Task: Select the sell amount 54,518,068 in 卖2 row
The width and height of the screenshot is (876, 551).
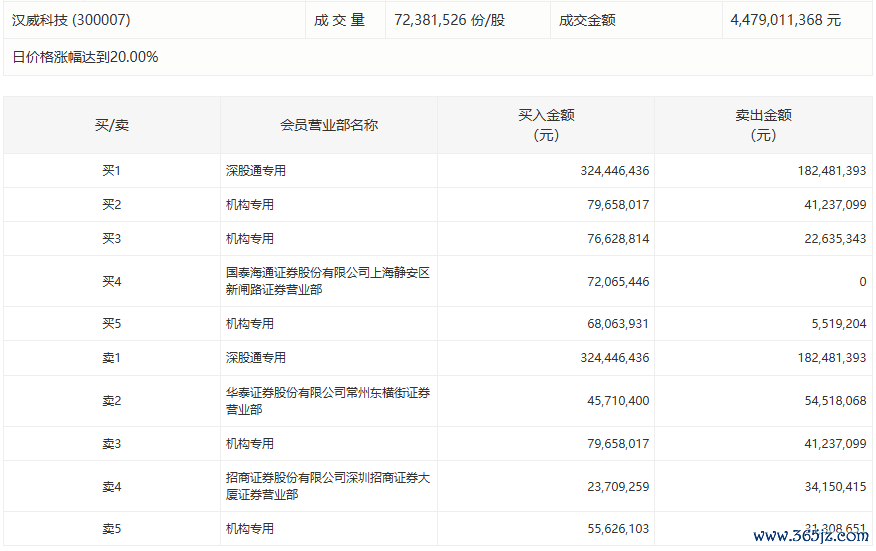Action: pyautogui.click(x=831, y=401)
